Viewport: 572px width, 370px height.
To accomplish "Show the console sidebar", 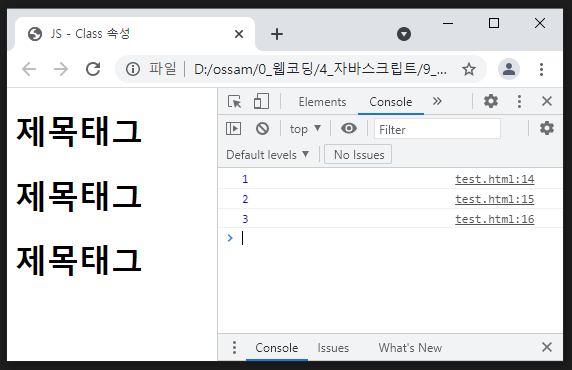I will coord(233,128).
